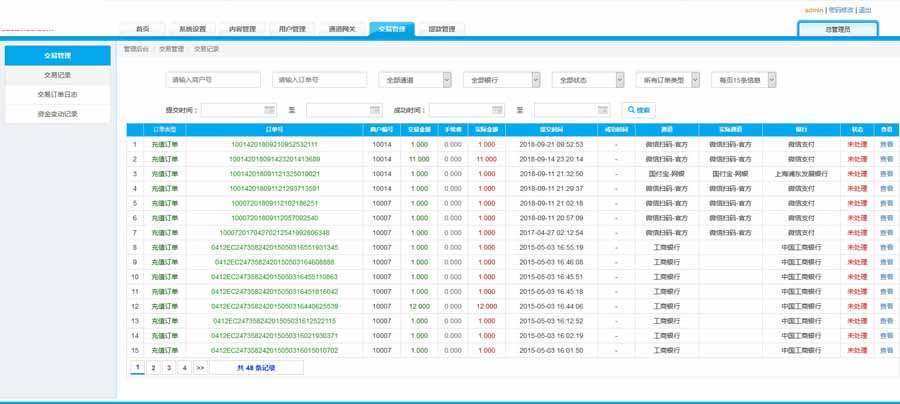Switch to the 用户管理 tab

292,29
